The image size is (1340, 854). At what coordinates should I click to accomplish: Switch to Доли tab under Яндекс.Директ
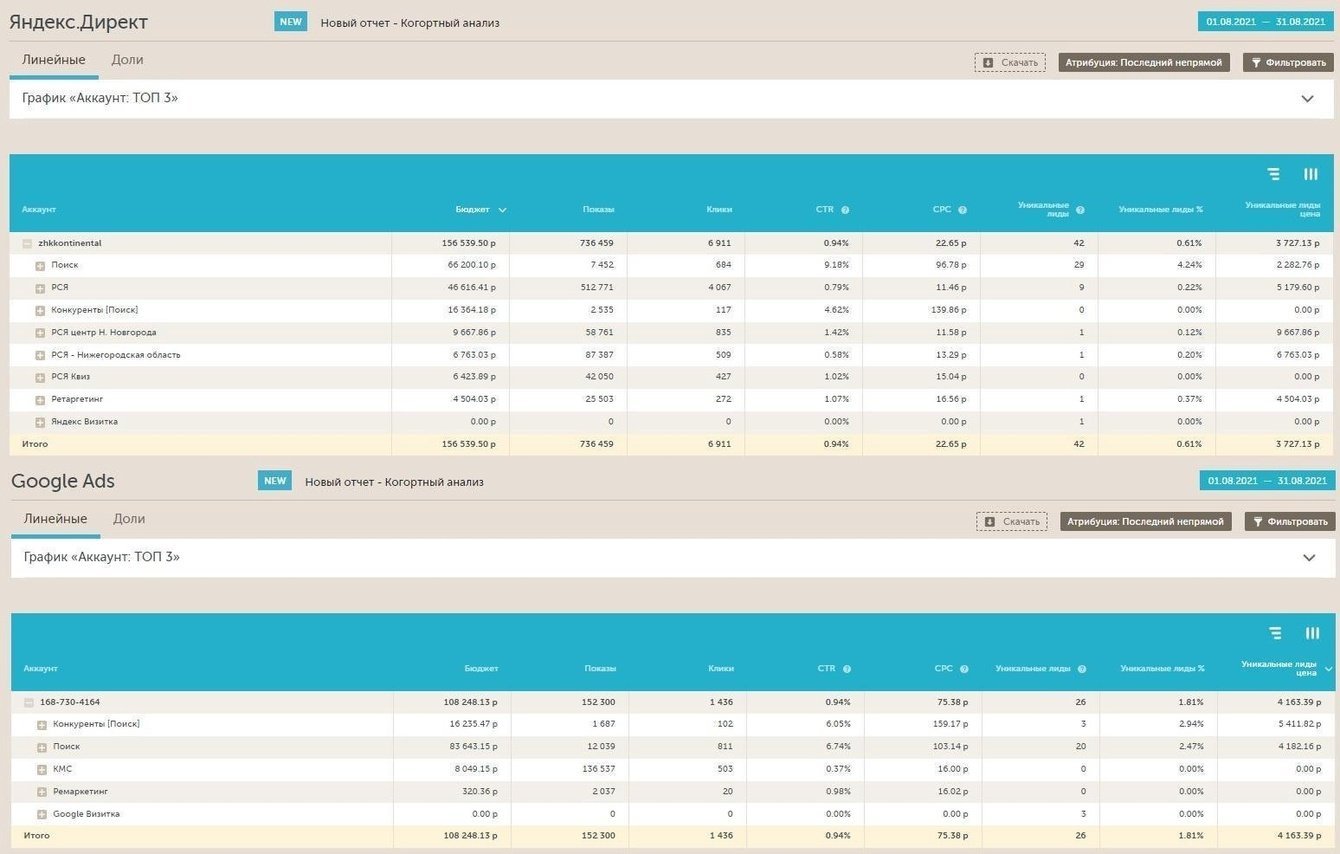point(127,60)
